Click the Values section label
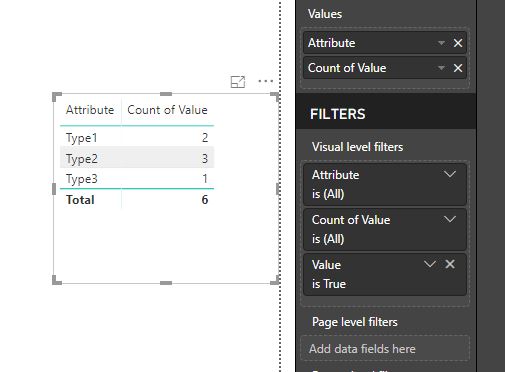This screenshot has height=372, width=505. [x=325, y=14]
